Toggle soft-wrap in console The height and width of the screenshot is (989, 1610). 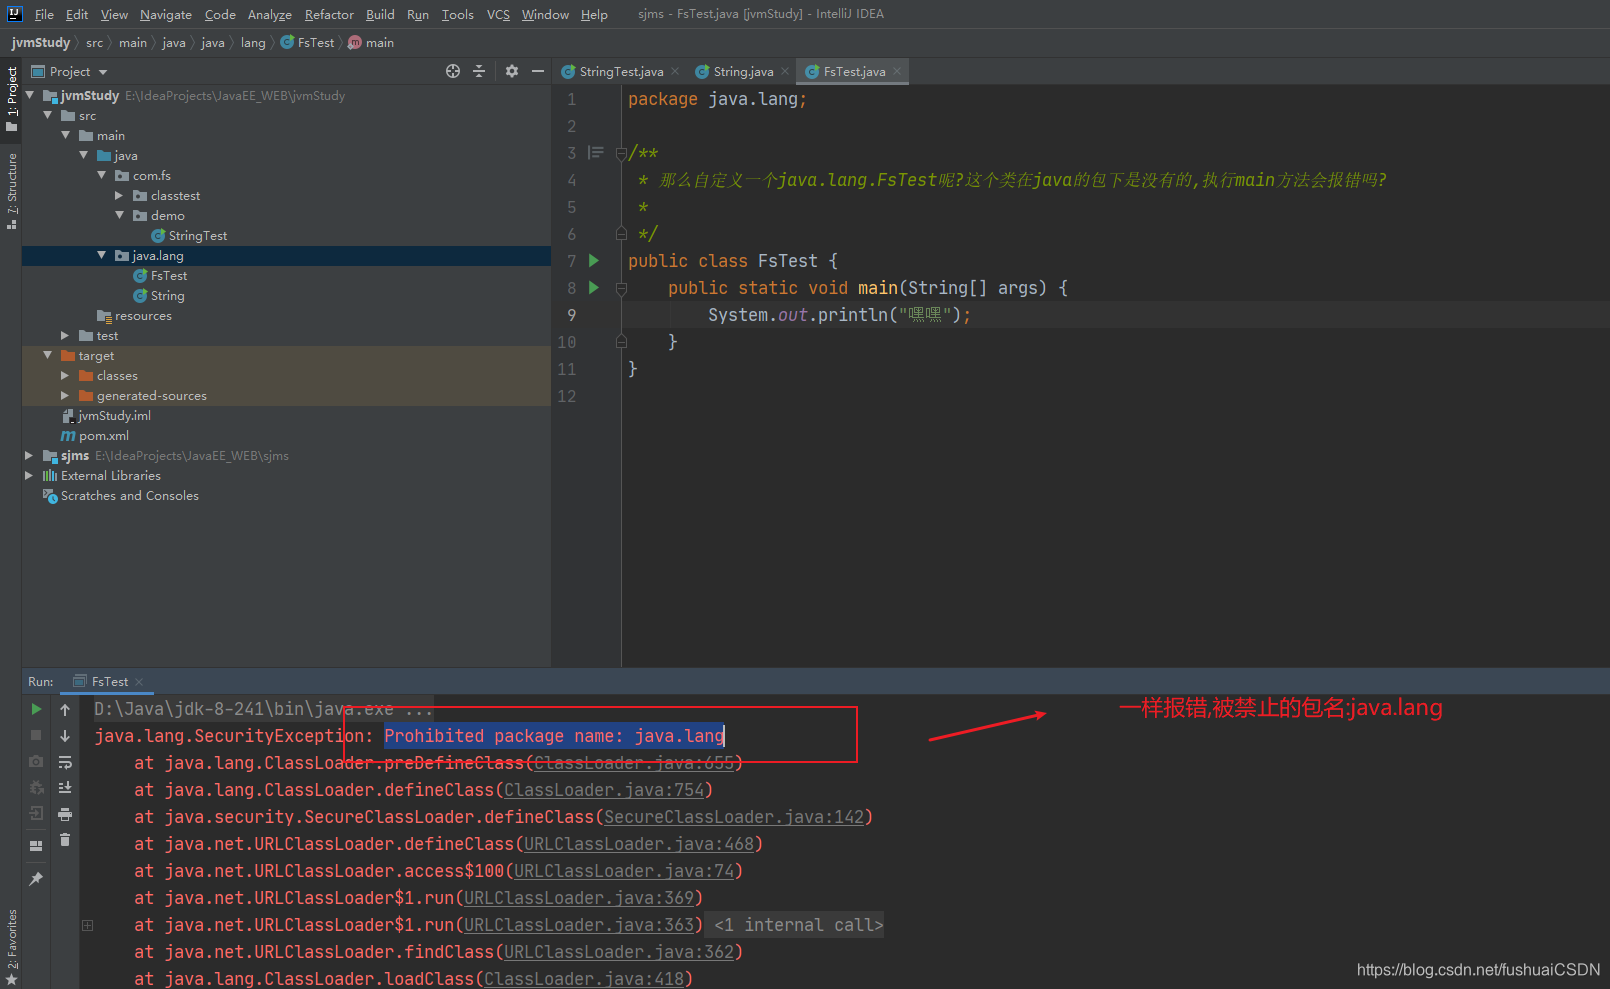coord(65,762)
